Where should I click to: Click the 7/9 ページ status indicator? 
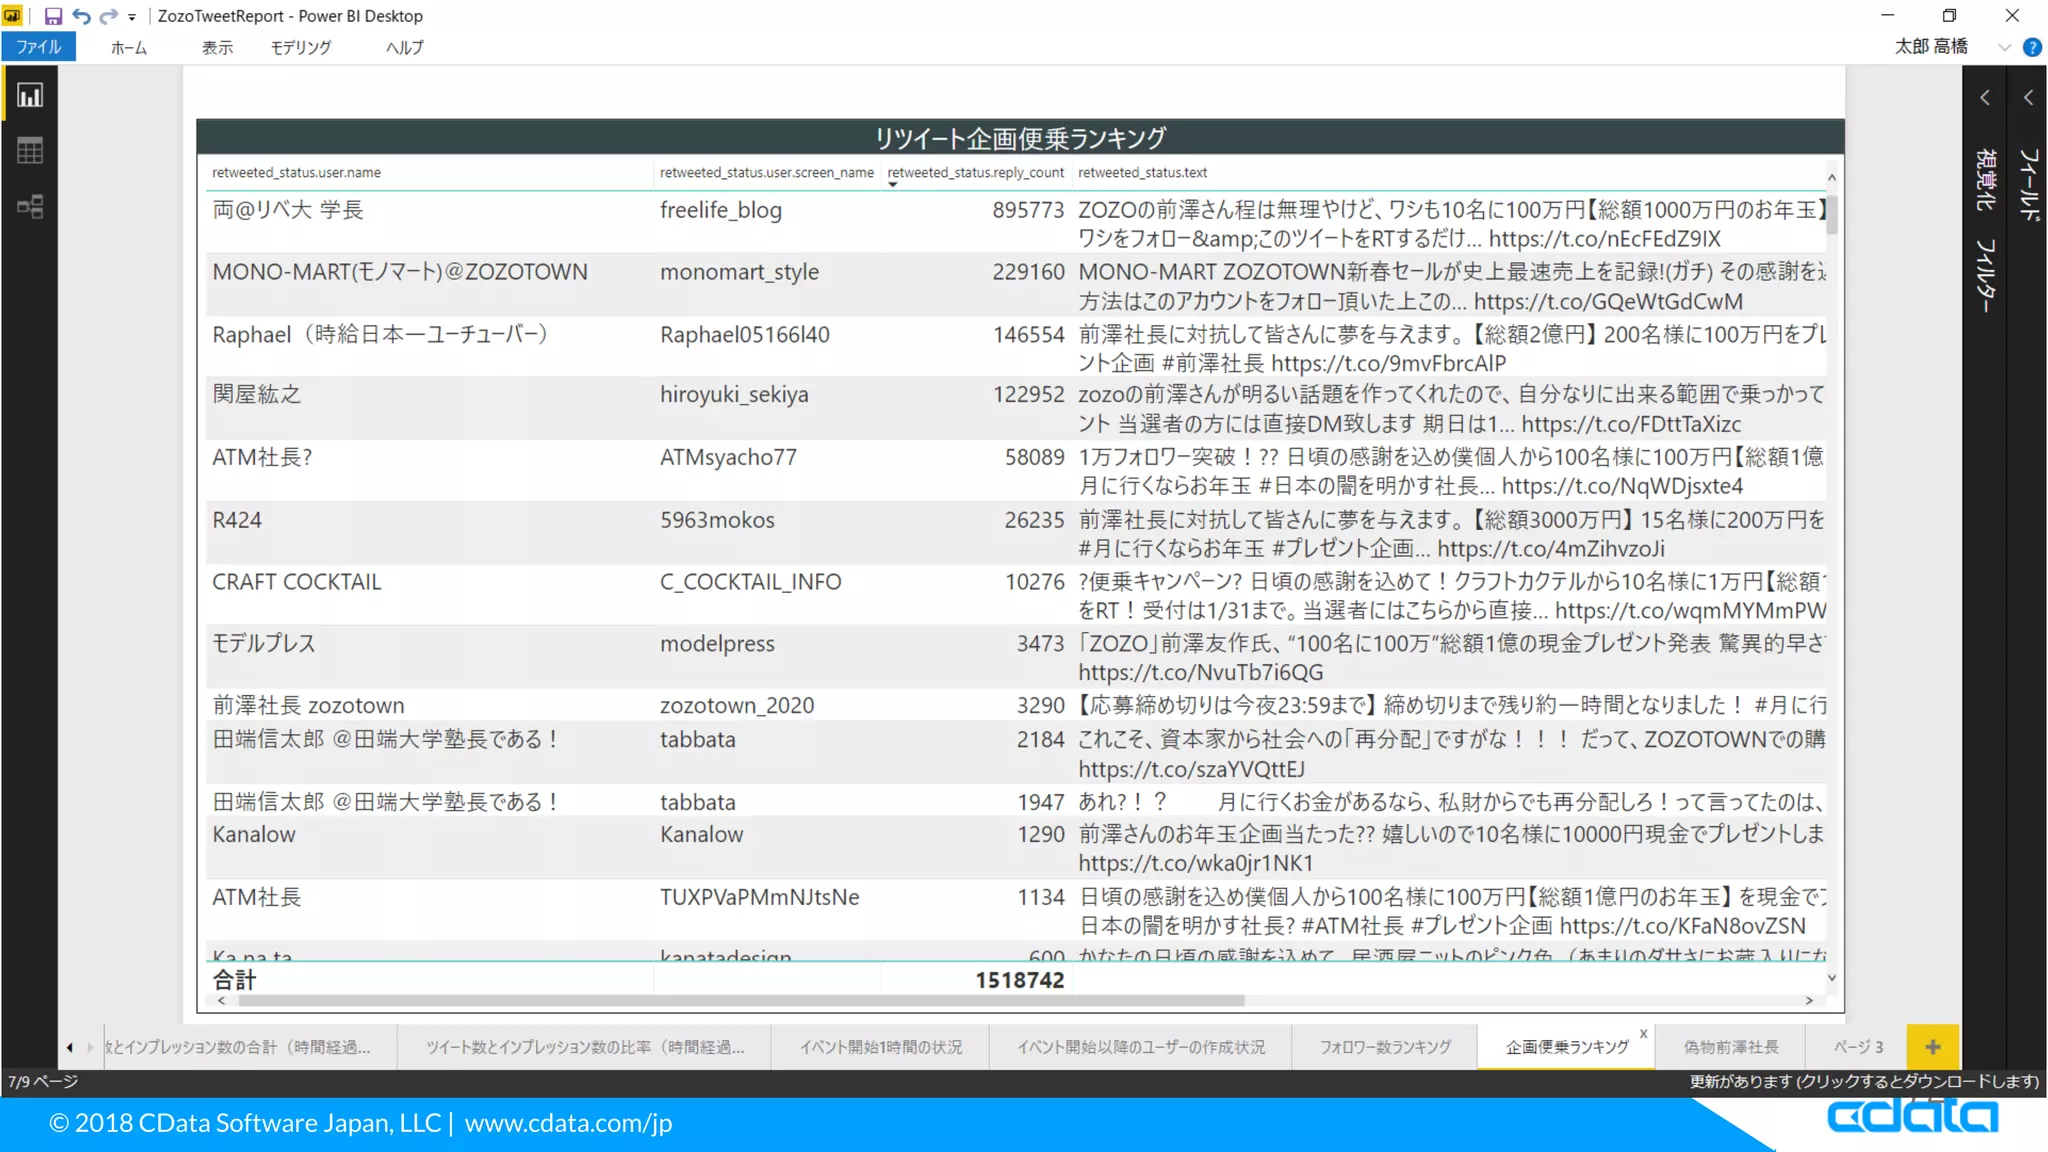pyautogui.click(x=43, y=1081)
